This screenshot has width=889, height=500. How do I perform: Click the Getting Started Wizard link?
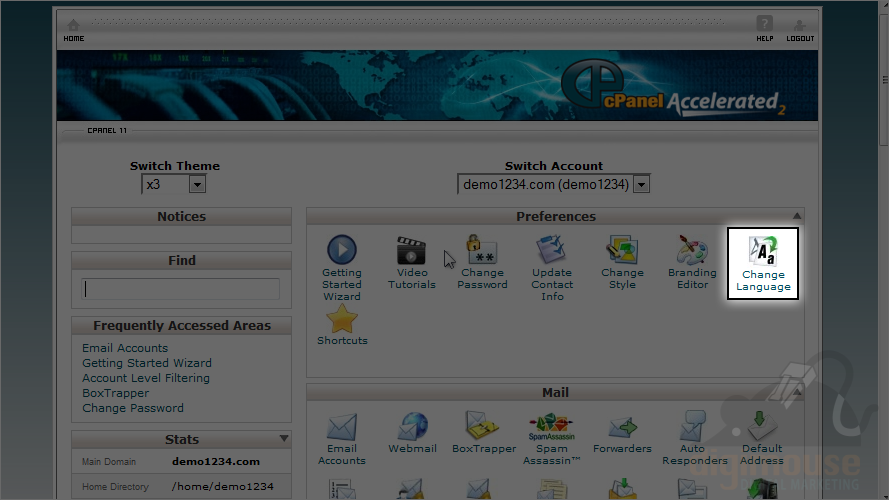pos(147,363)
